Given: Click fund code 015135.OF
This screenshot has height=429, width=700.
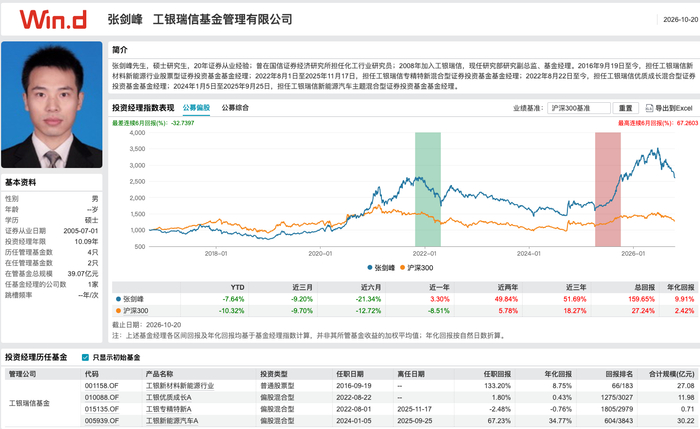Looking at the screenshot, I should click(x=102, y=409).
